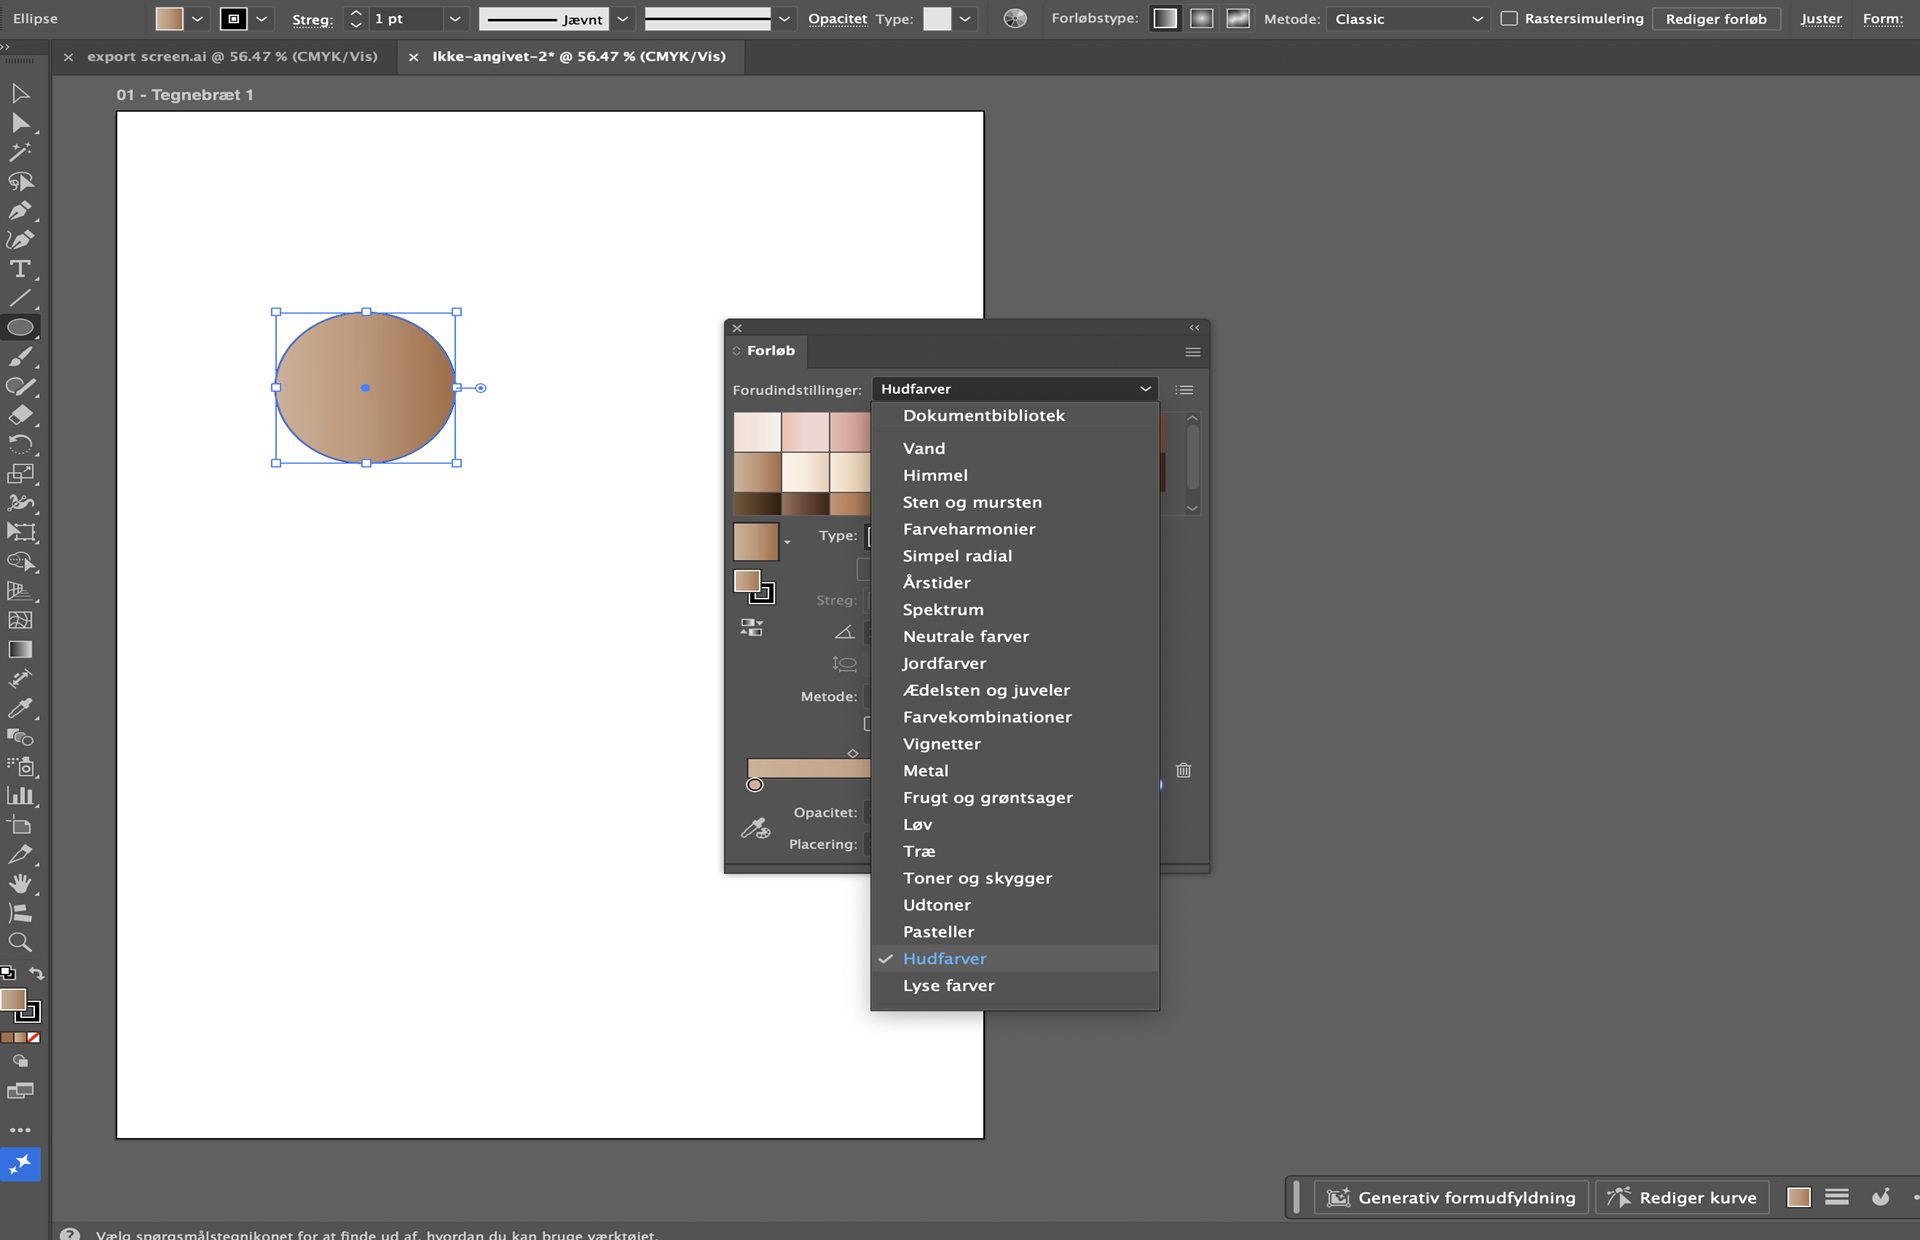
Task: Enable the Rastersimulering checkbox
Action: pyautogui.click(x=1509, y=19)
